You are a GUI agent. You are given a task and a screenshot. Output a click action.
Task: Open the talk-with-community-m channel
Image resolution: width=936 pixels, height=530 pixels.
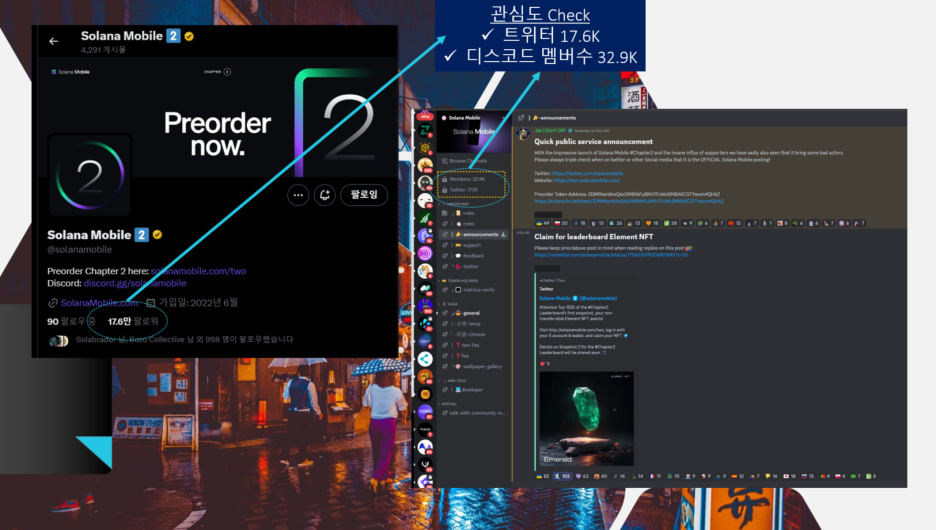pos(476,413)
